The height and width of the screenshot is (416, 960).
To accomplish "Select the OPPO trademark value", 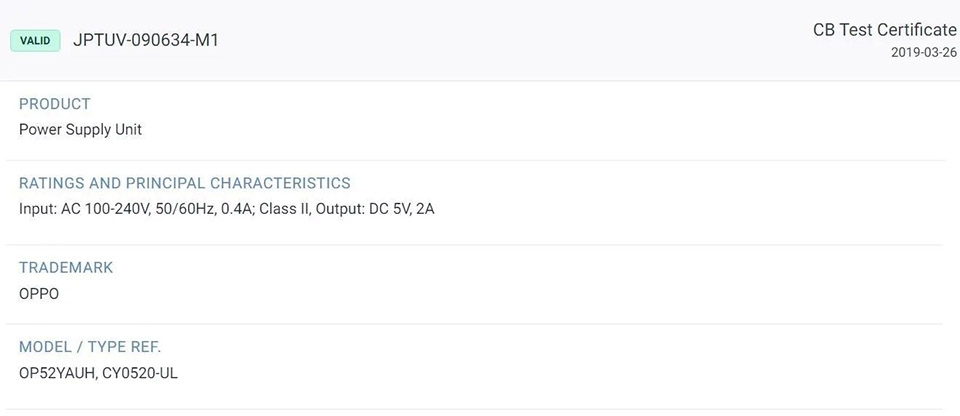I will [39, 293].
